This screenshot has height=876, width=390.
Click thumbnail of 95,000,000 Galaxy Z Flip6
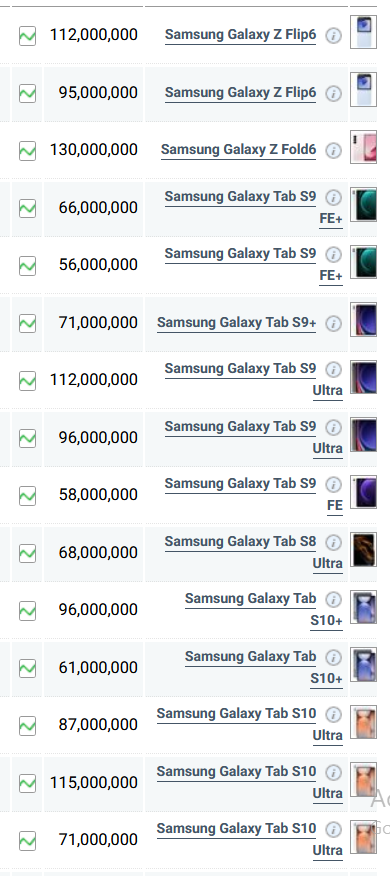tap(363, 89)
